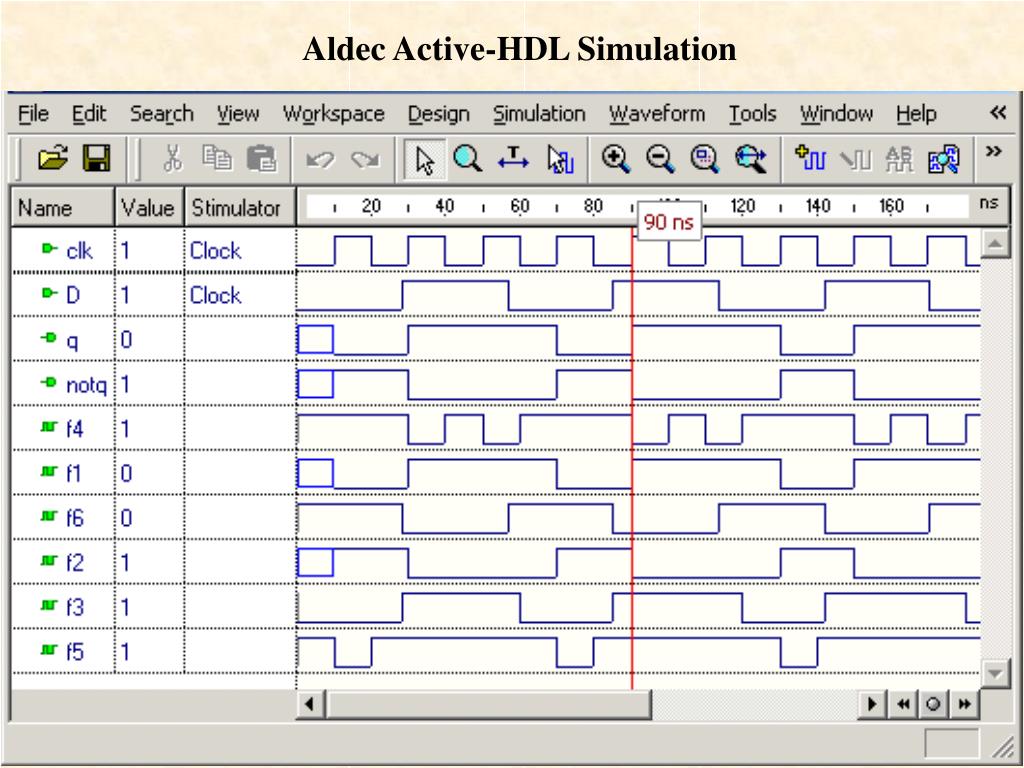
Task: Select the f2 signal row name
Action: [x=74, y=562]
